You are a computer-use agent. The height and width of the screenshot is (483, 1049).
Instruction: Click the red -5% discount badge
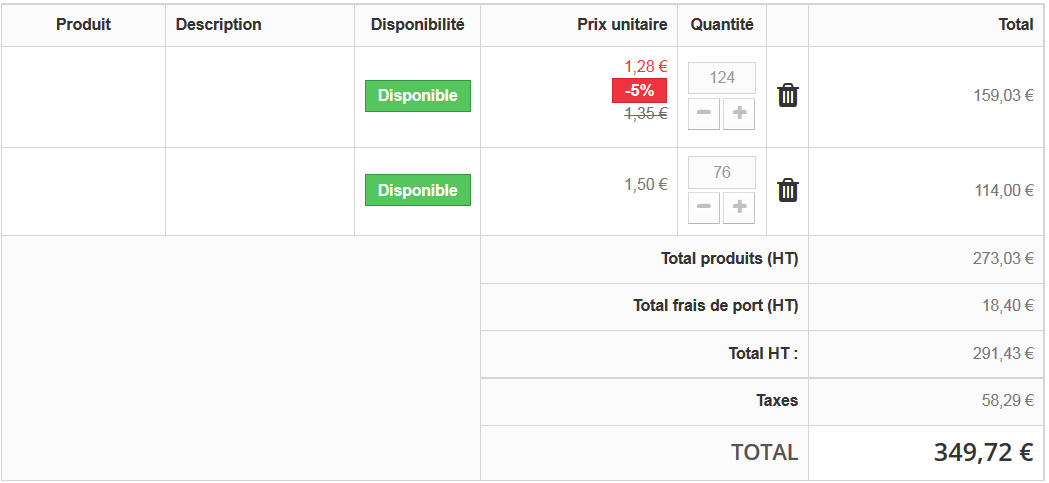click(x=639, y=90)
